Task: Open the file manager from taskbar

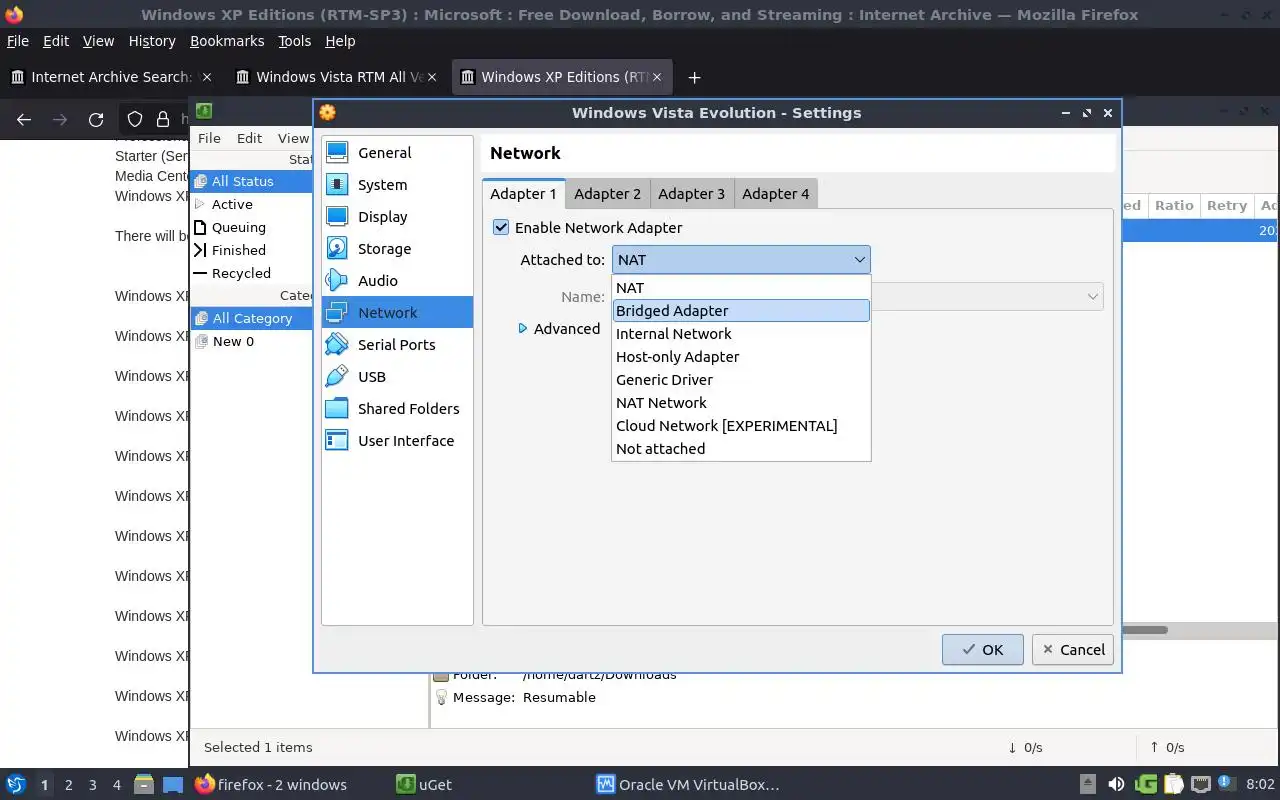Action: (x=144, y=784)
